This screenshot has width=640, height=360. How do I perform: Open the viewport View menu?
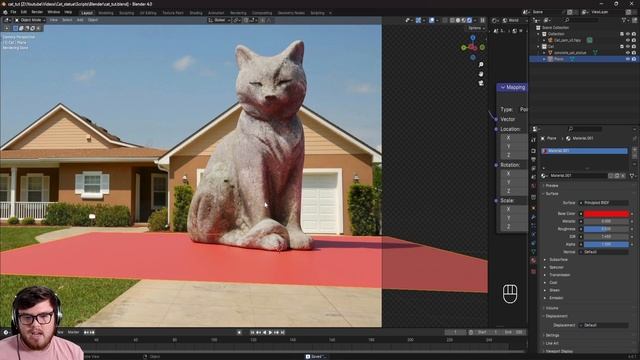tap(53, 20)
